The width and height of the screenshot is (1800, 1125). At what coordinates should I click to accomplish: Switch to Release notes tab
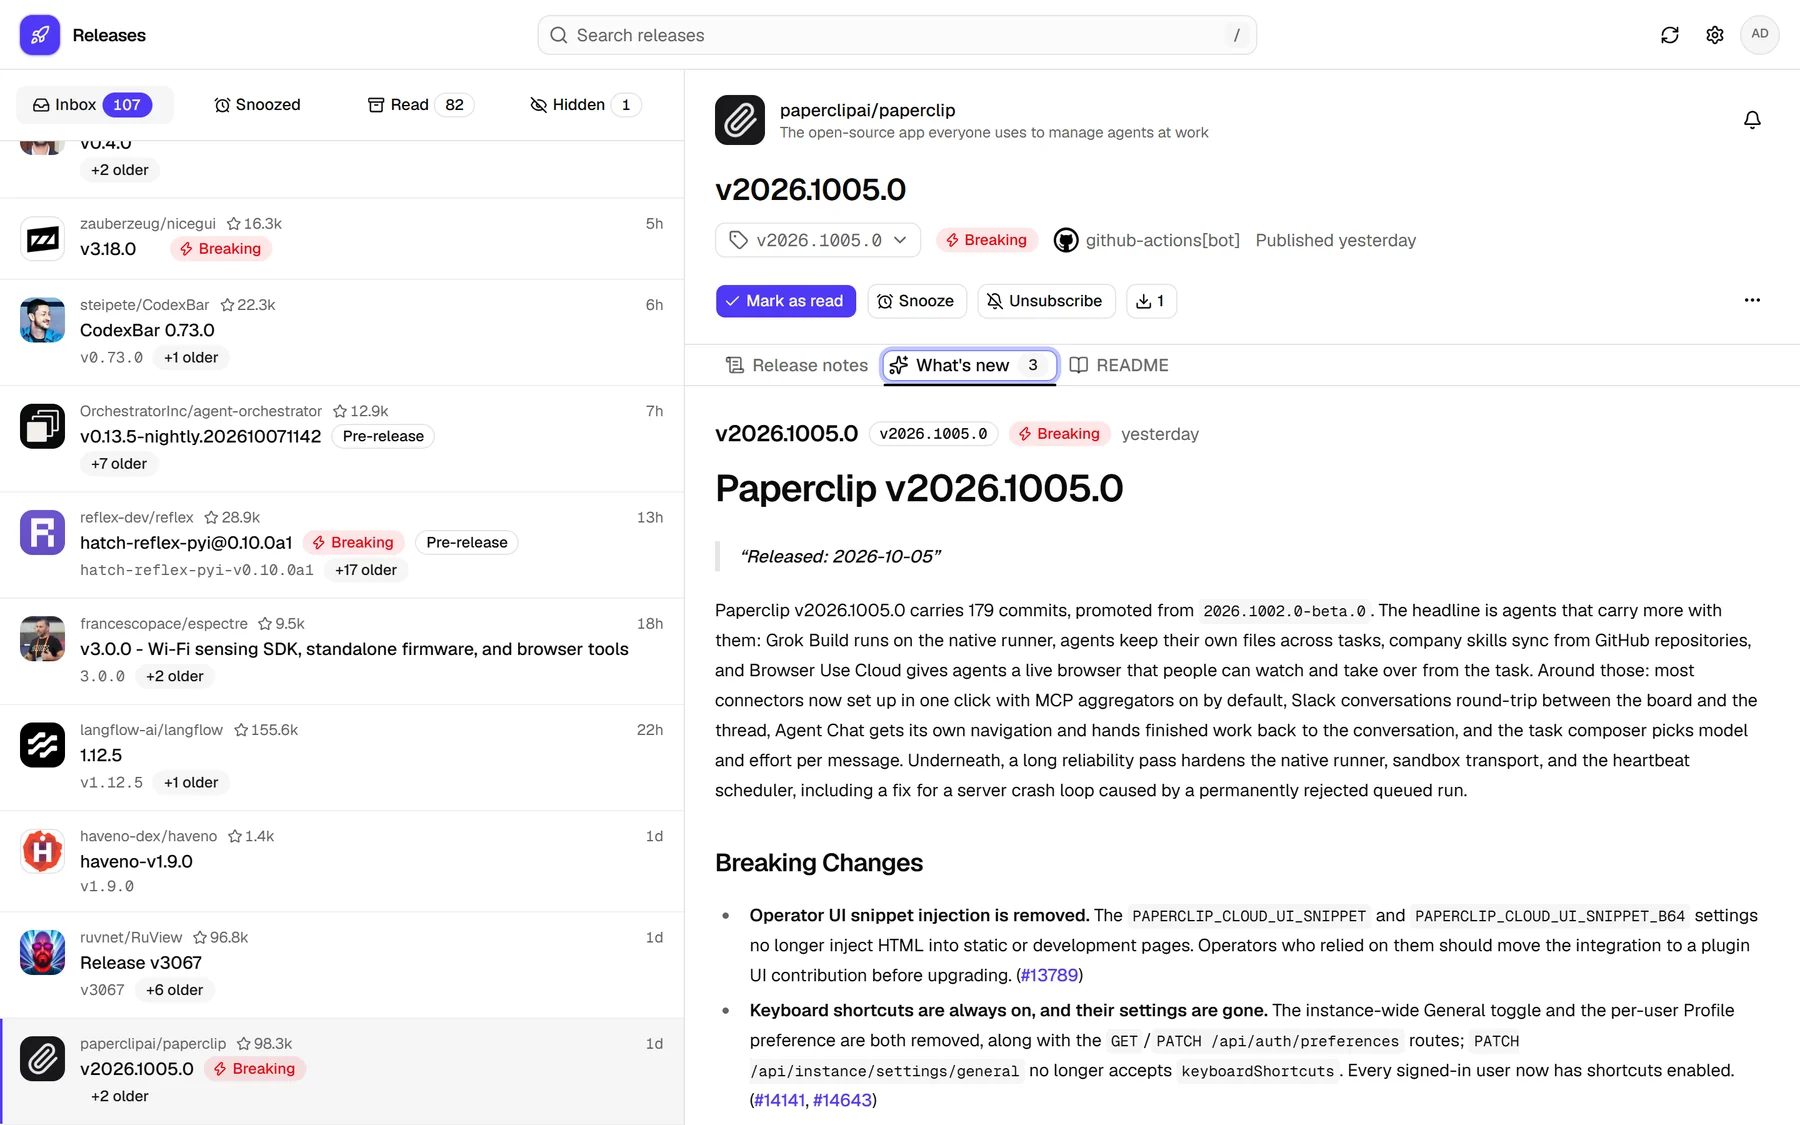[x=797, y=365]
